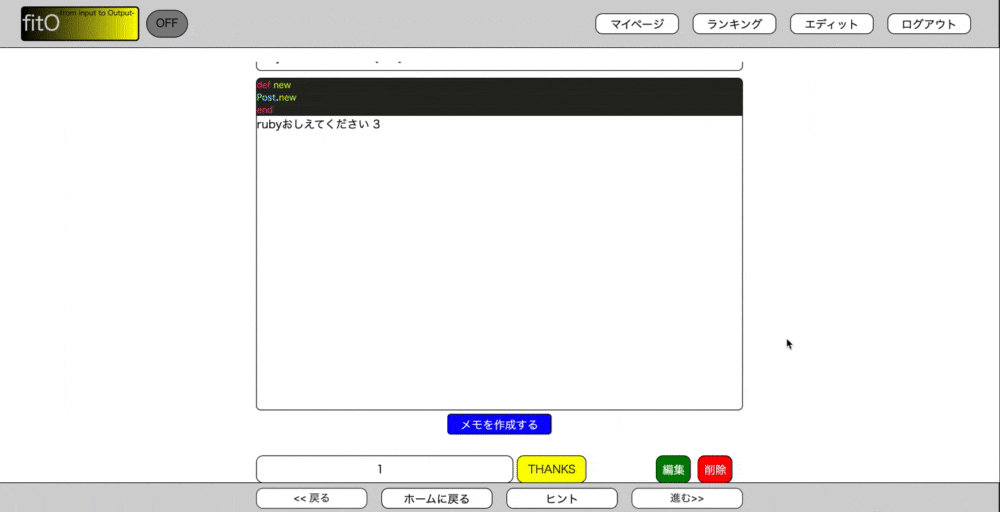Click the code line 'end'

(x=265, y=110)
